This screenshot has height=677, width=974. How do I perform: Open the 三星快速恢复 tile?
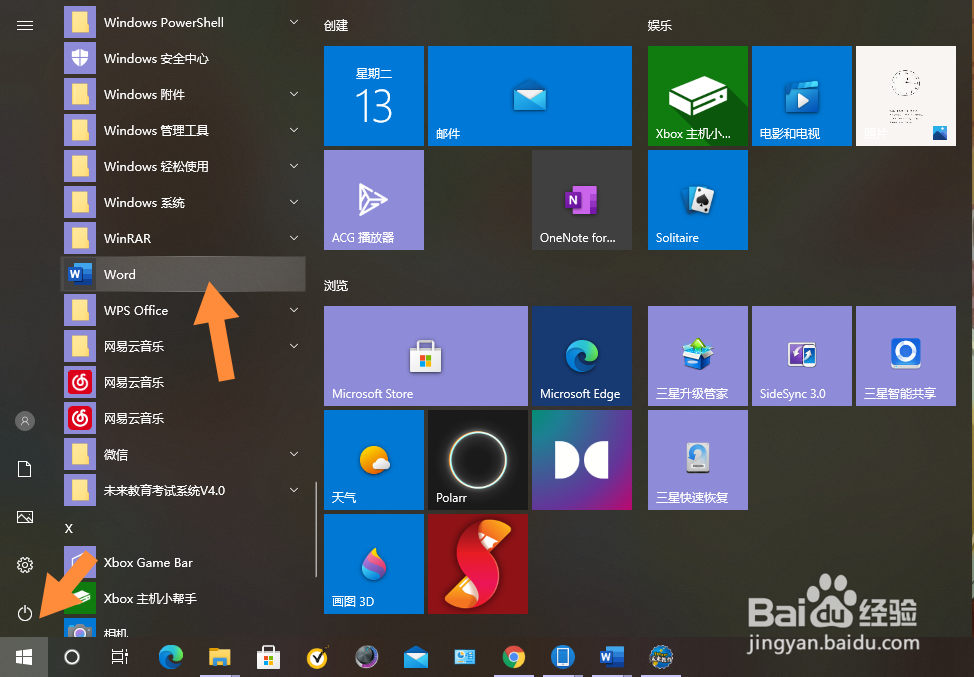click(x=698, y=460)
